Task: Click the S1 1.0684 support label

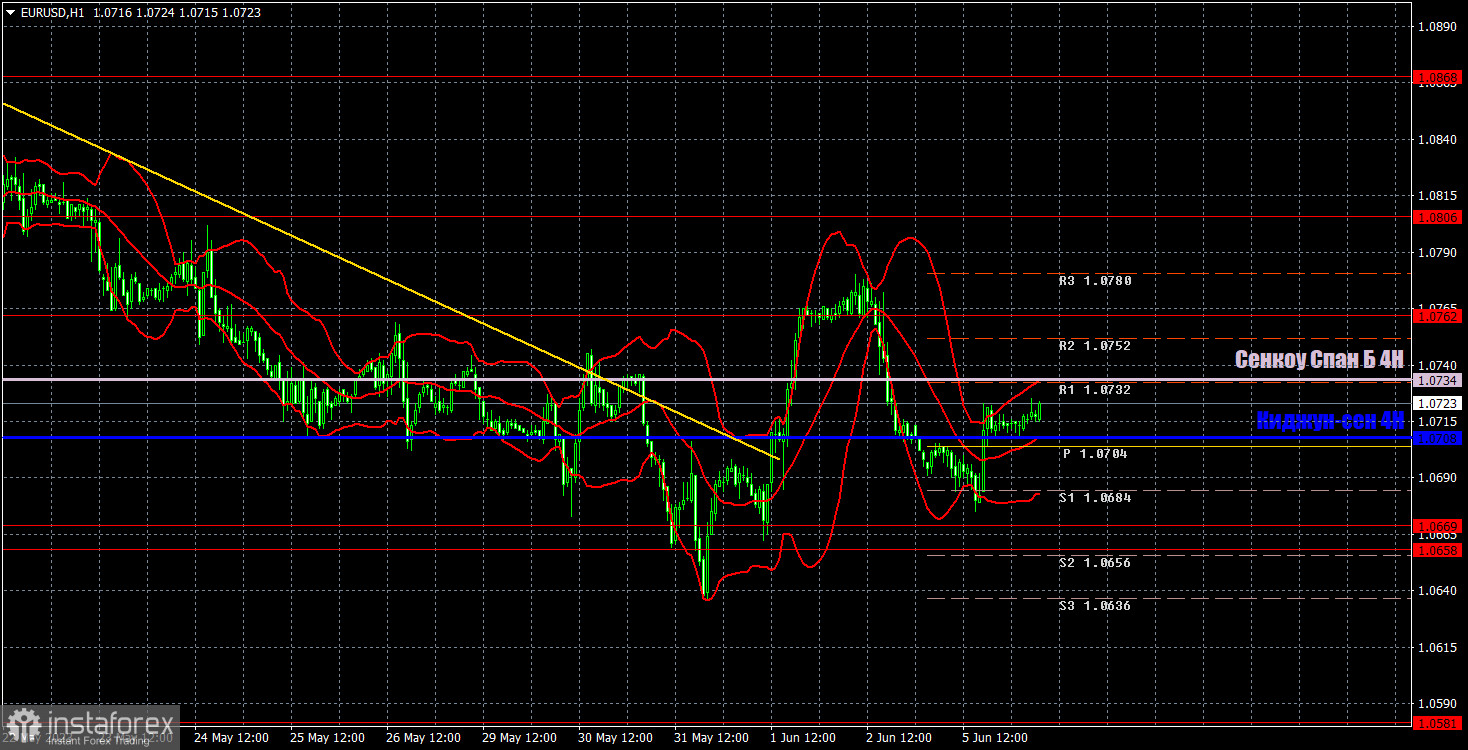Action: [1095, 498]
